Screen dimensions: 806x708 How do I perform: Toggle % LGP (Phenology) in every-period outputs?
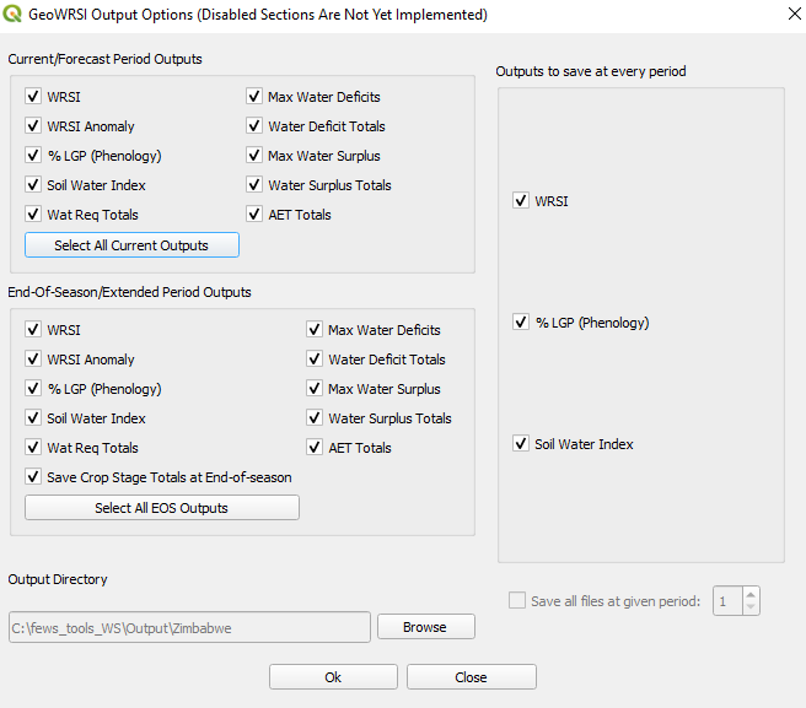[x=520, y=322]
